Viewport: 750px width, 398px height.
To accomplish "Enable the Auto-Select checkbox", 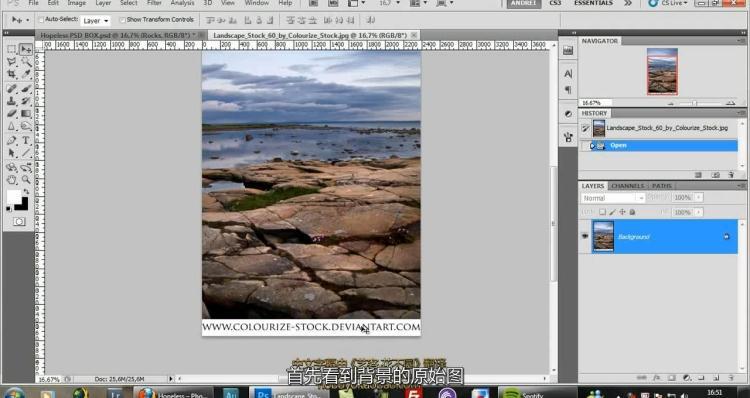I will 41,20.
